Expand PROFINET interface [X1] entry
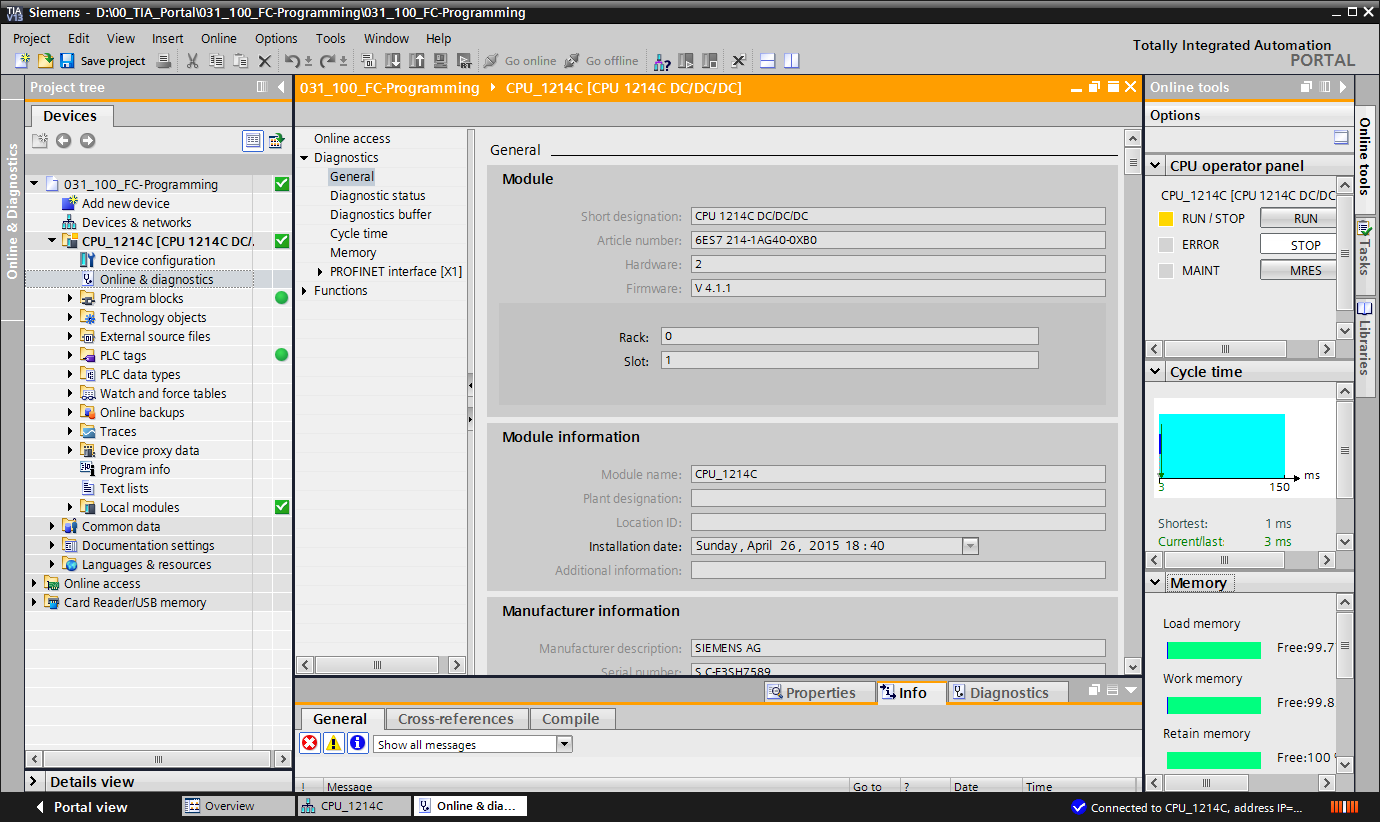 tap(320, 272)
